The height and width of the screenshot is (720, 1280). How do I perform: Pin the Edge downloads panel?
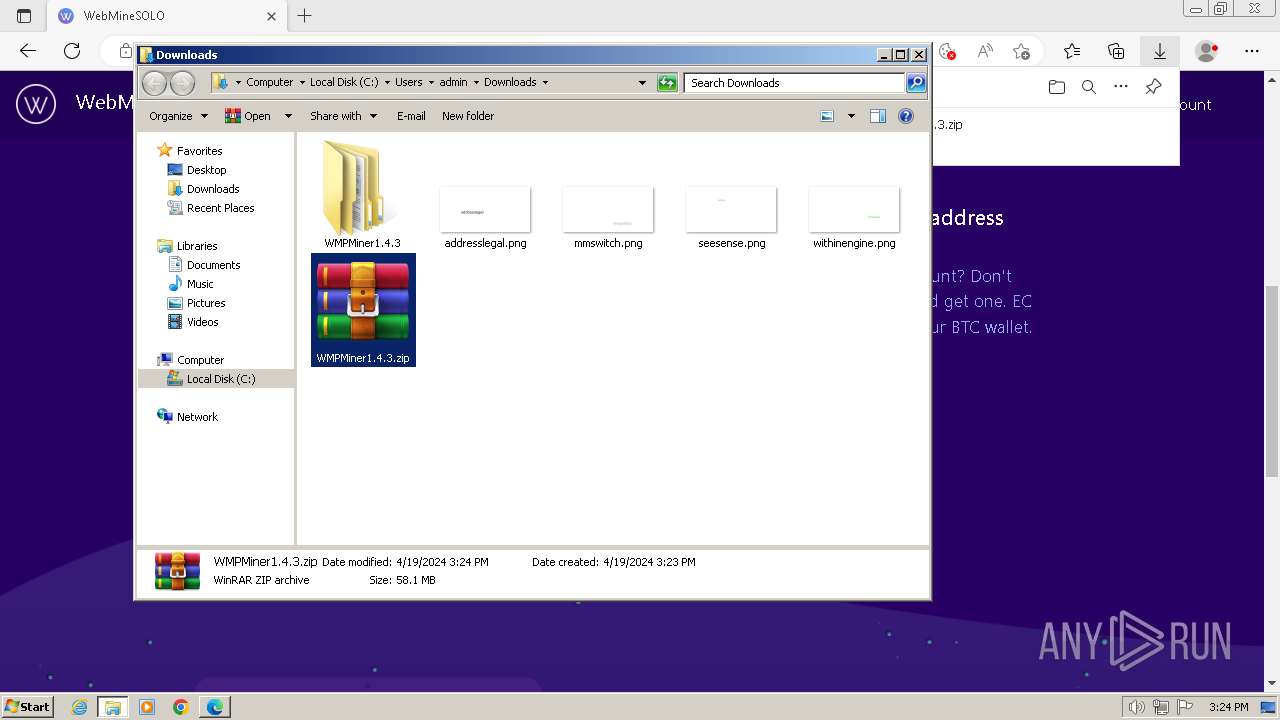[1153, 87]
